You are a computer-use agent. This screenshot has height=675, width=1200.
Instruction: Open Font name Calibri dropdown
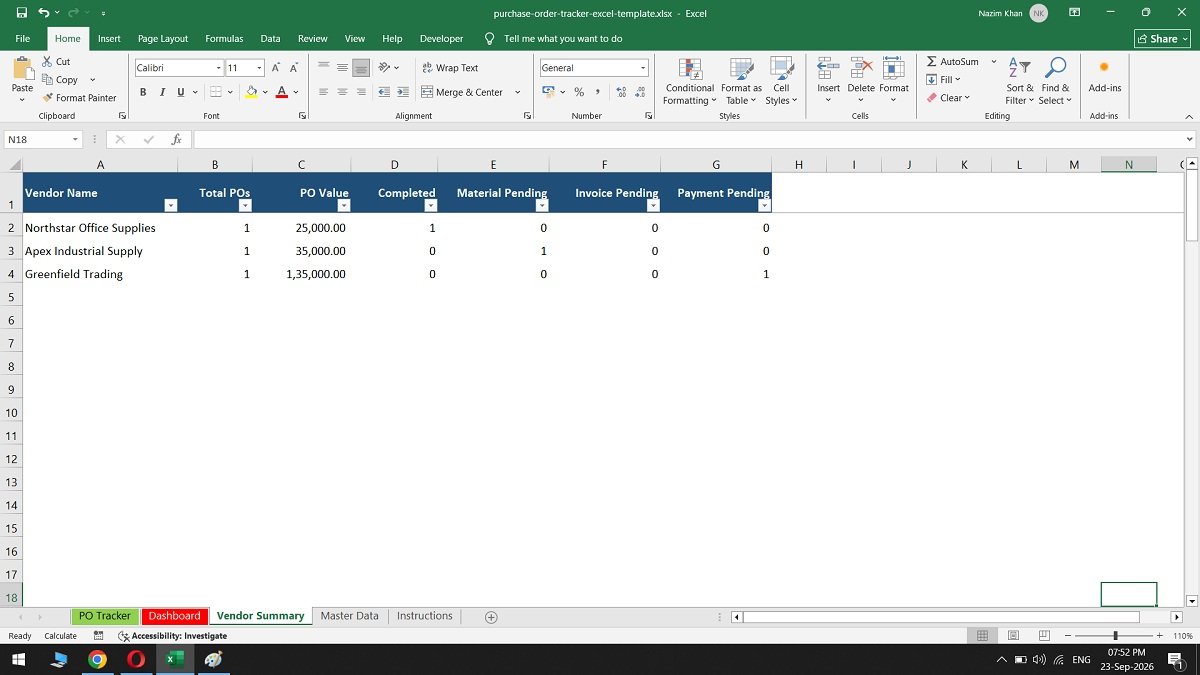[219, 68]
